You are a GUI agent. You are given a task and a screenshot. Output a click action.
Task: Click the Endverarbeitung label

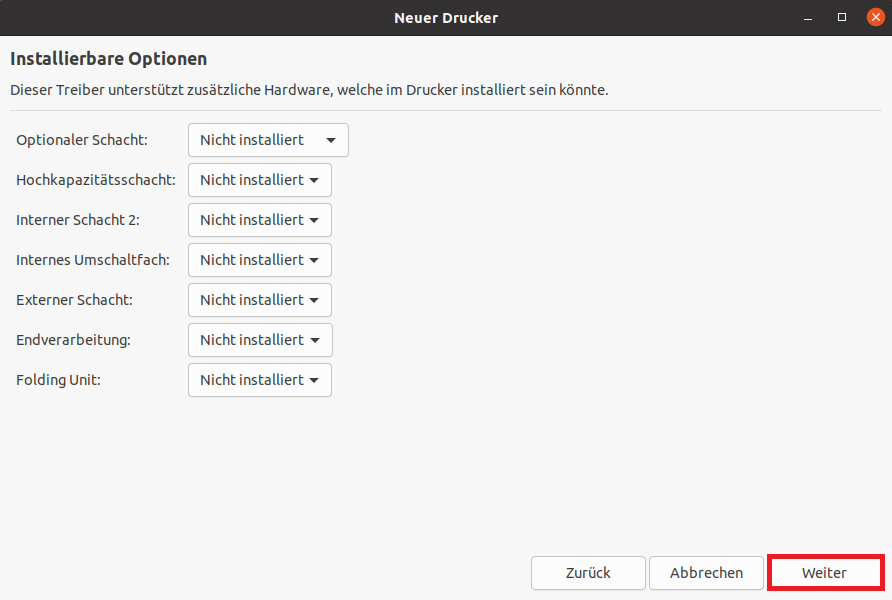coord(73,340)
